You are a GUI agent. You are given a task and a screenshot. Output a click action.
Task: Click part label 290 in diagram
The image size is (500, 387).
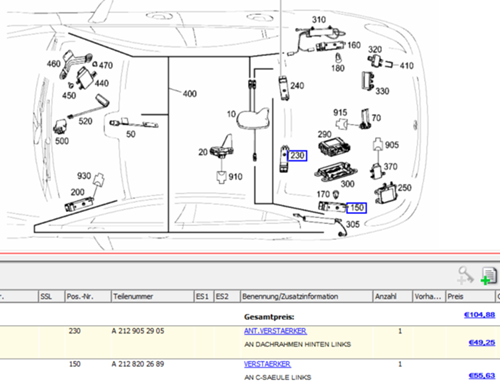(324, 134)
